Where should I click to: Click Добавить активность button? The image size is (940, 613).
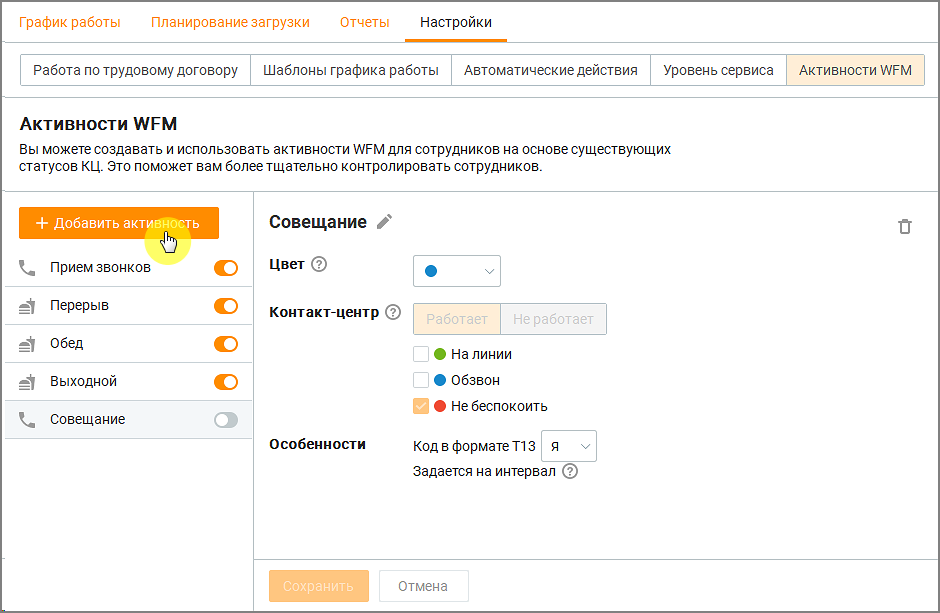[x=119, y=223]
